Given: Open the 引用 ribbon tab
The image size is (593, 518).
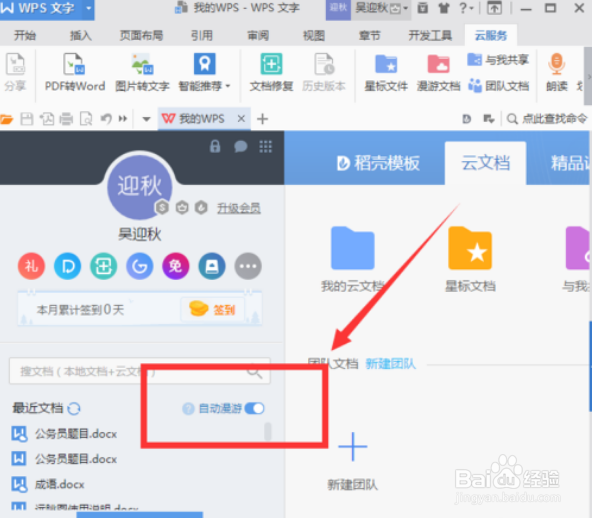Looking at the screenshot, I should 202,36.
